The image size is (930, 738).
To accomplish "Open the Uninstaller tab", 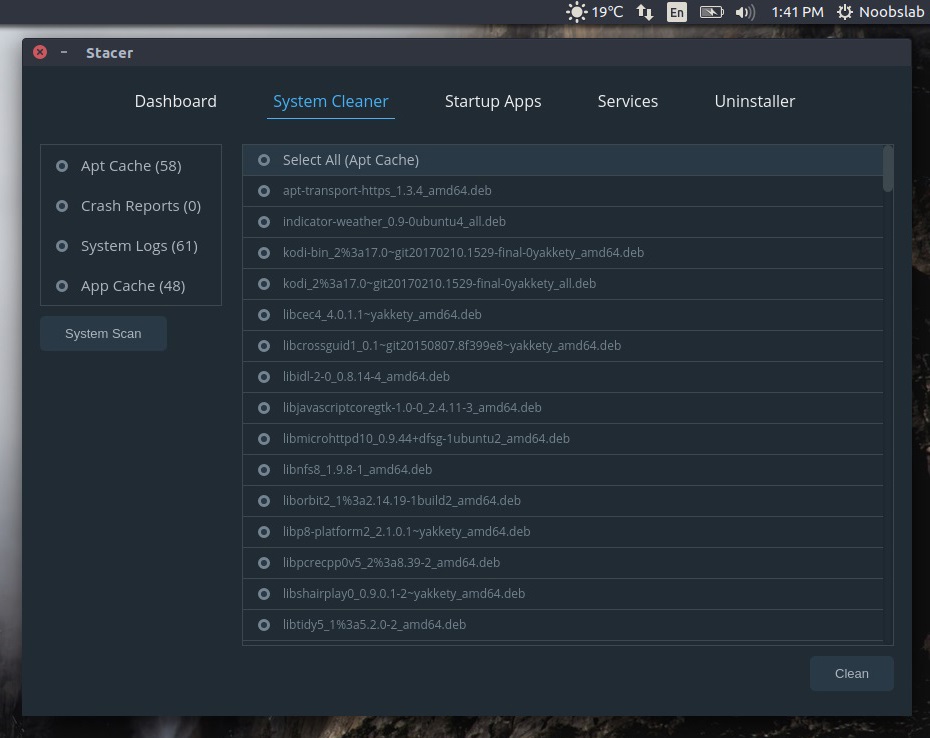I will (754, 101).
